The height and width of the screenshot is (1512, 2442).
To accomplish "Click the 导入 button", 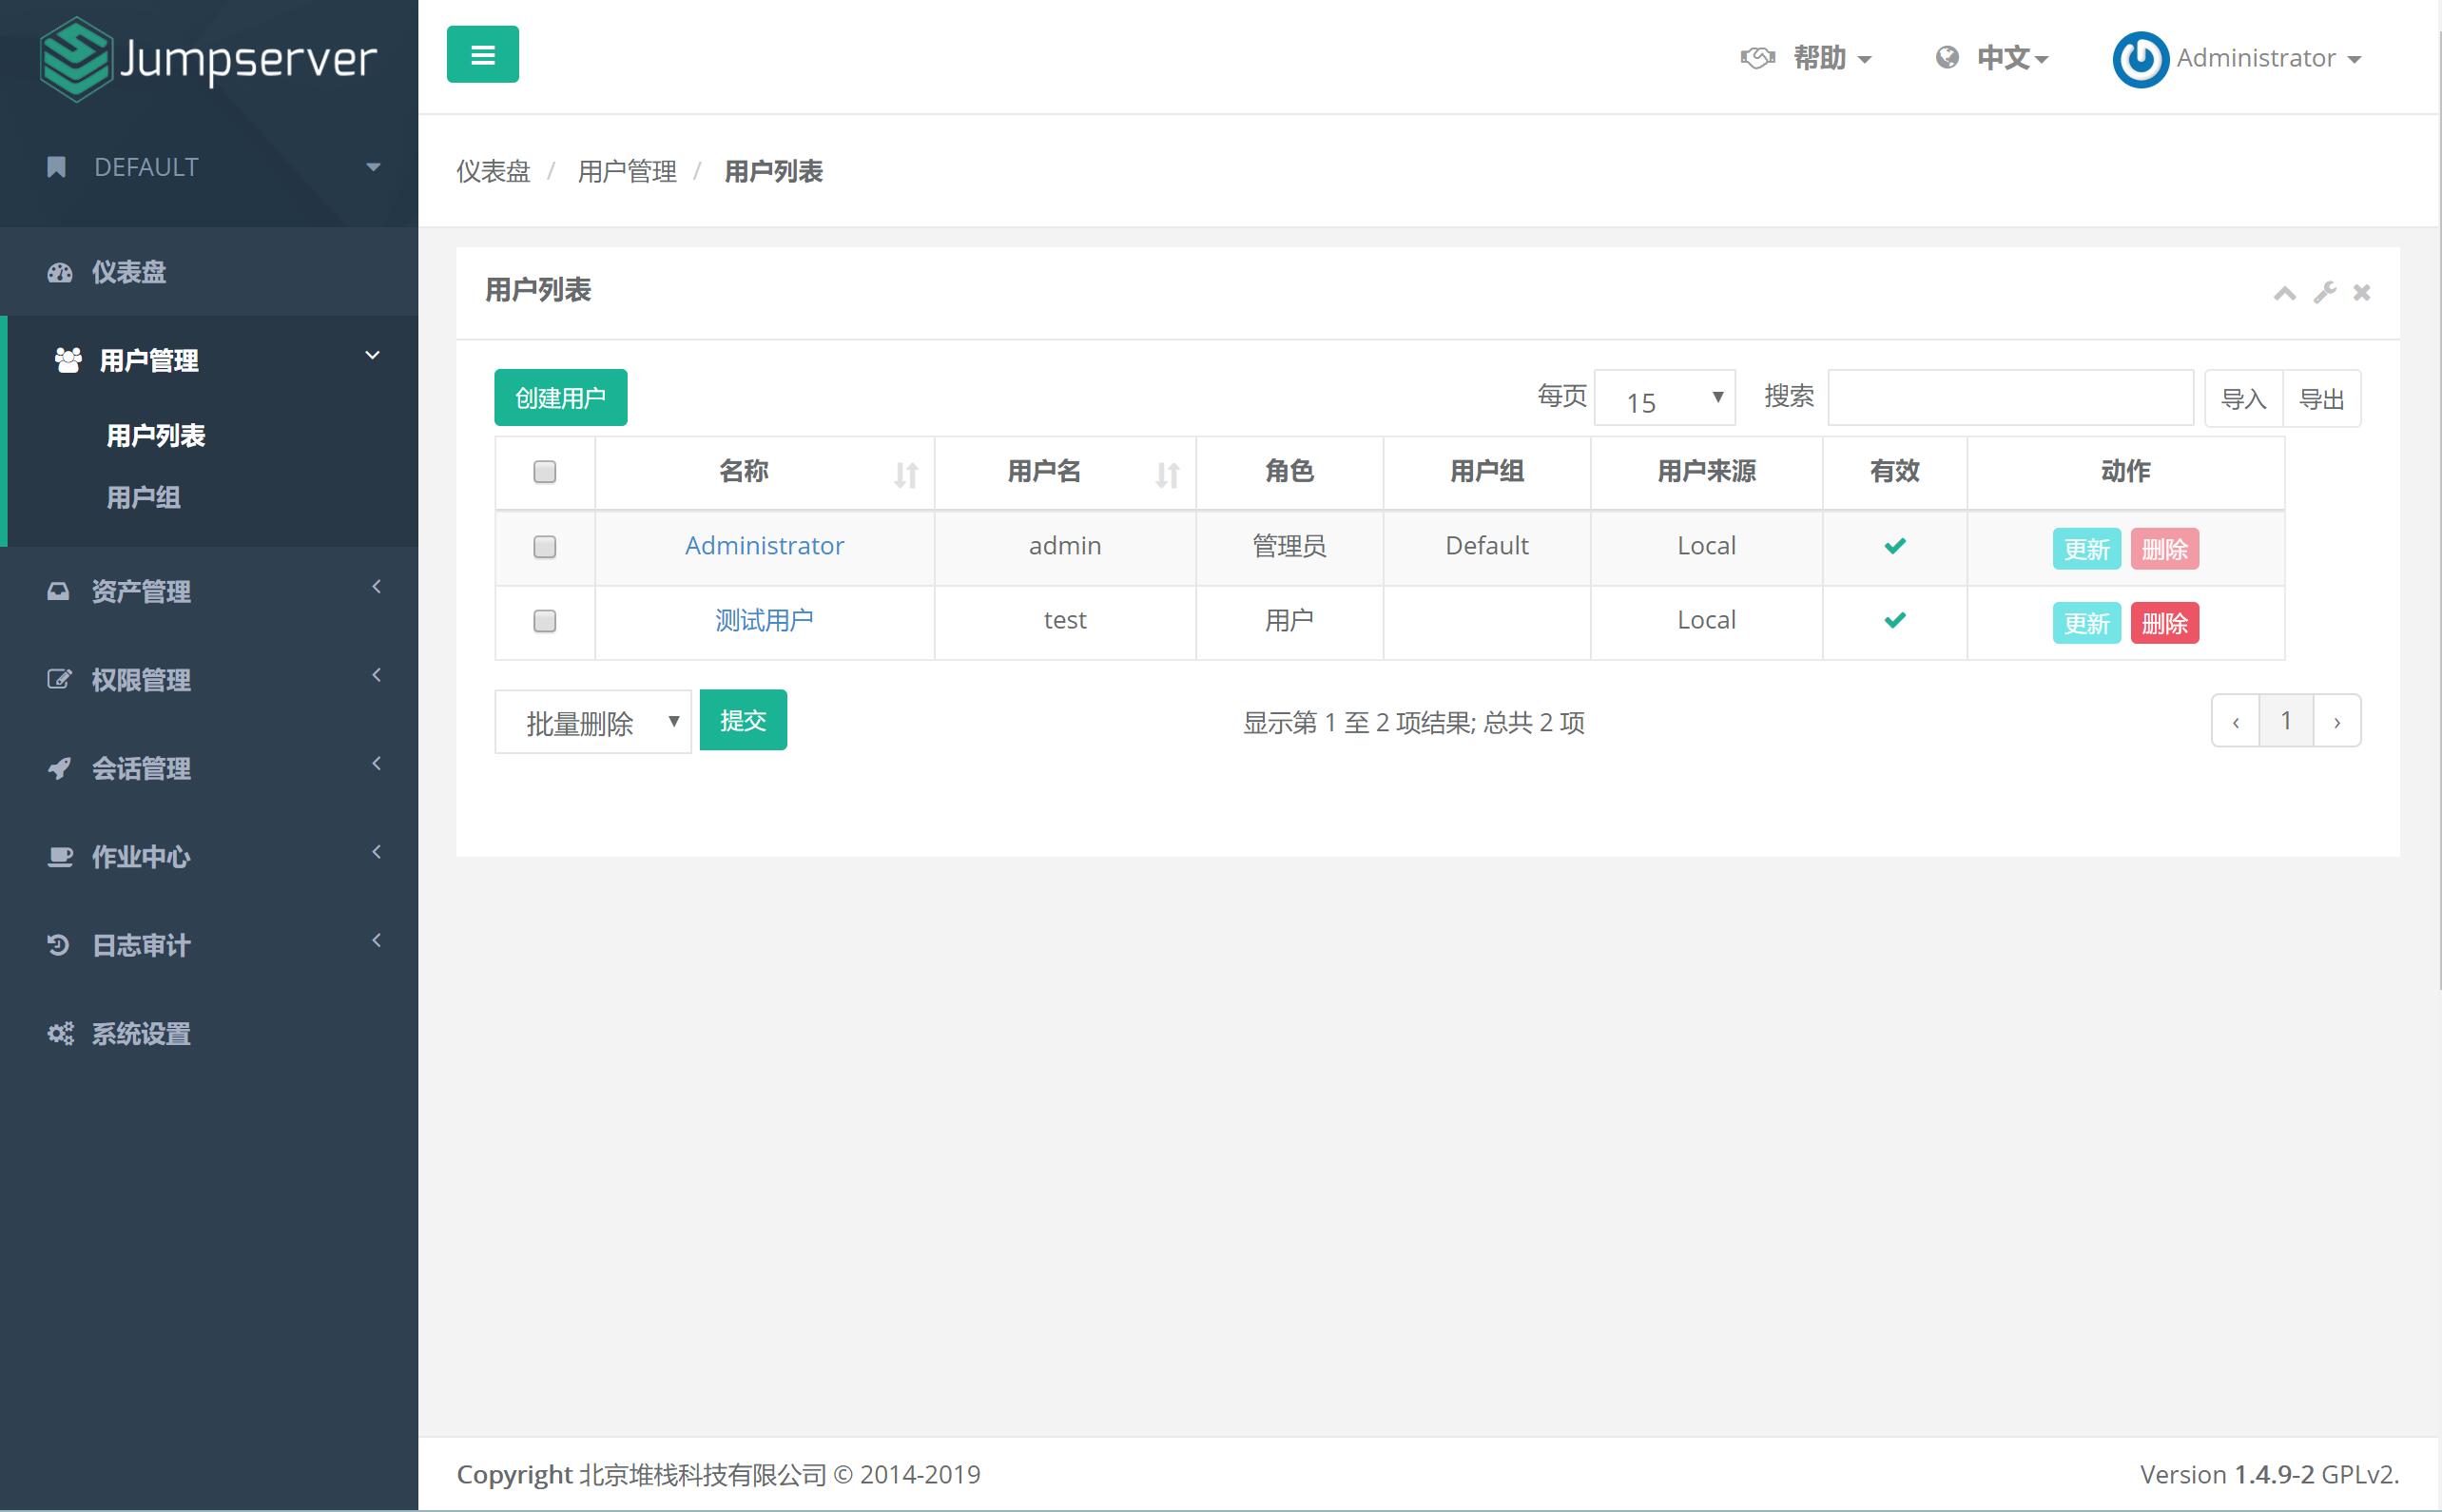I will tap(2244, 399).
